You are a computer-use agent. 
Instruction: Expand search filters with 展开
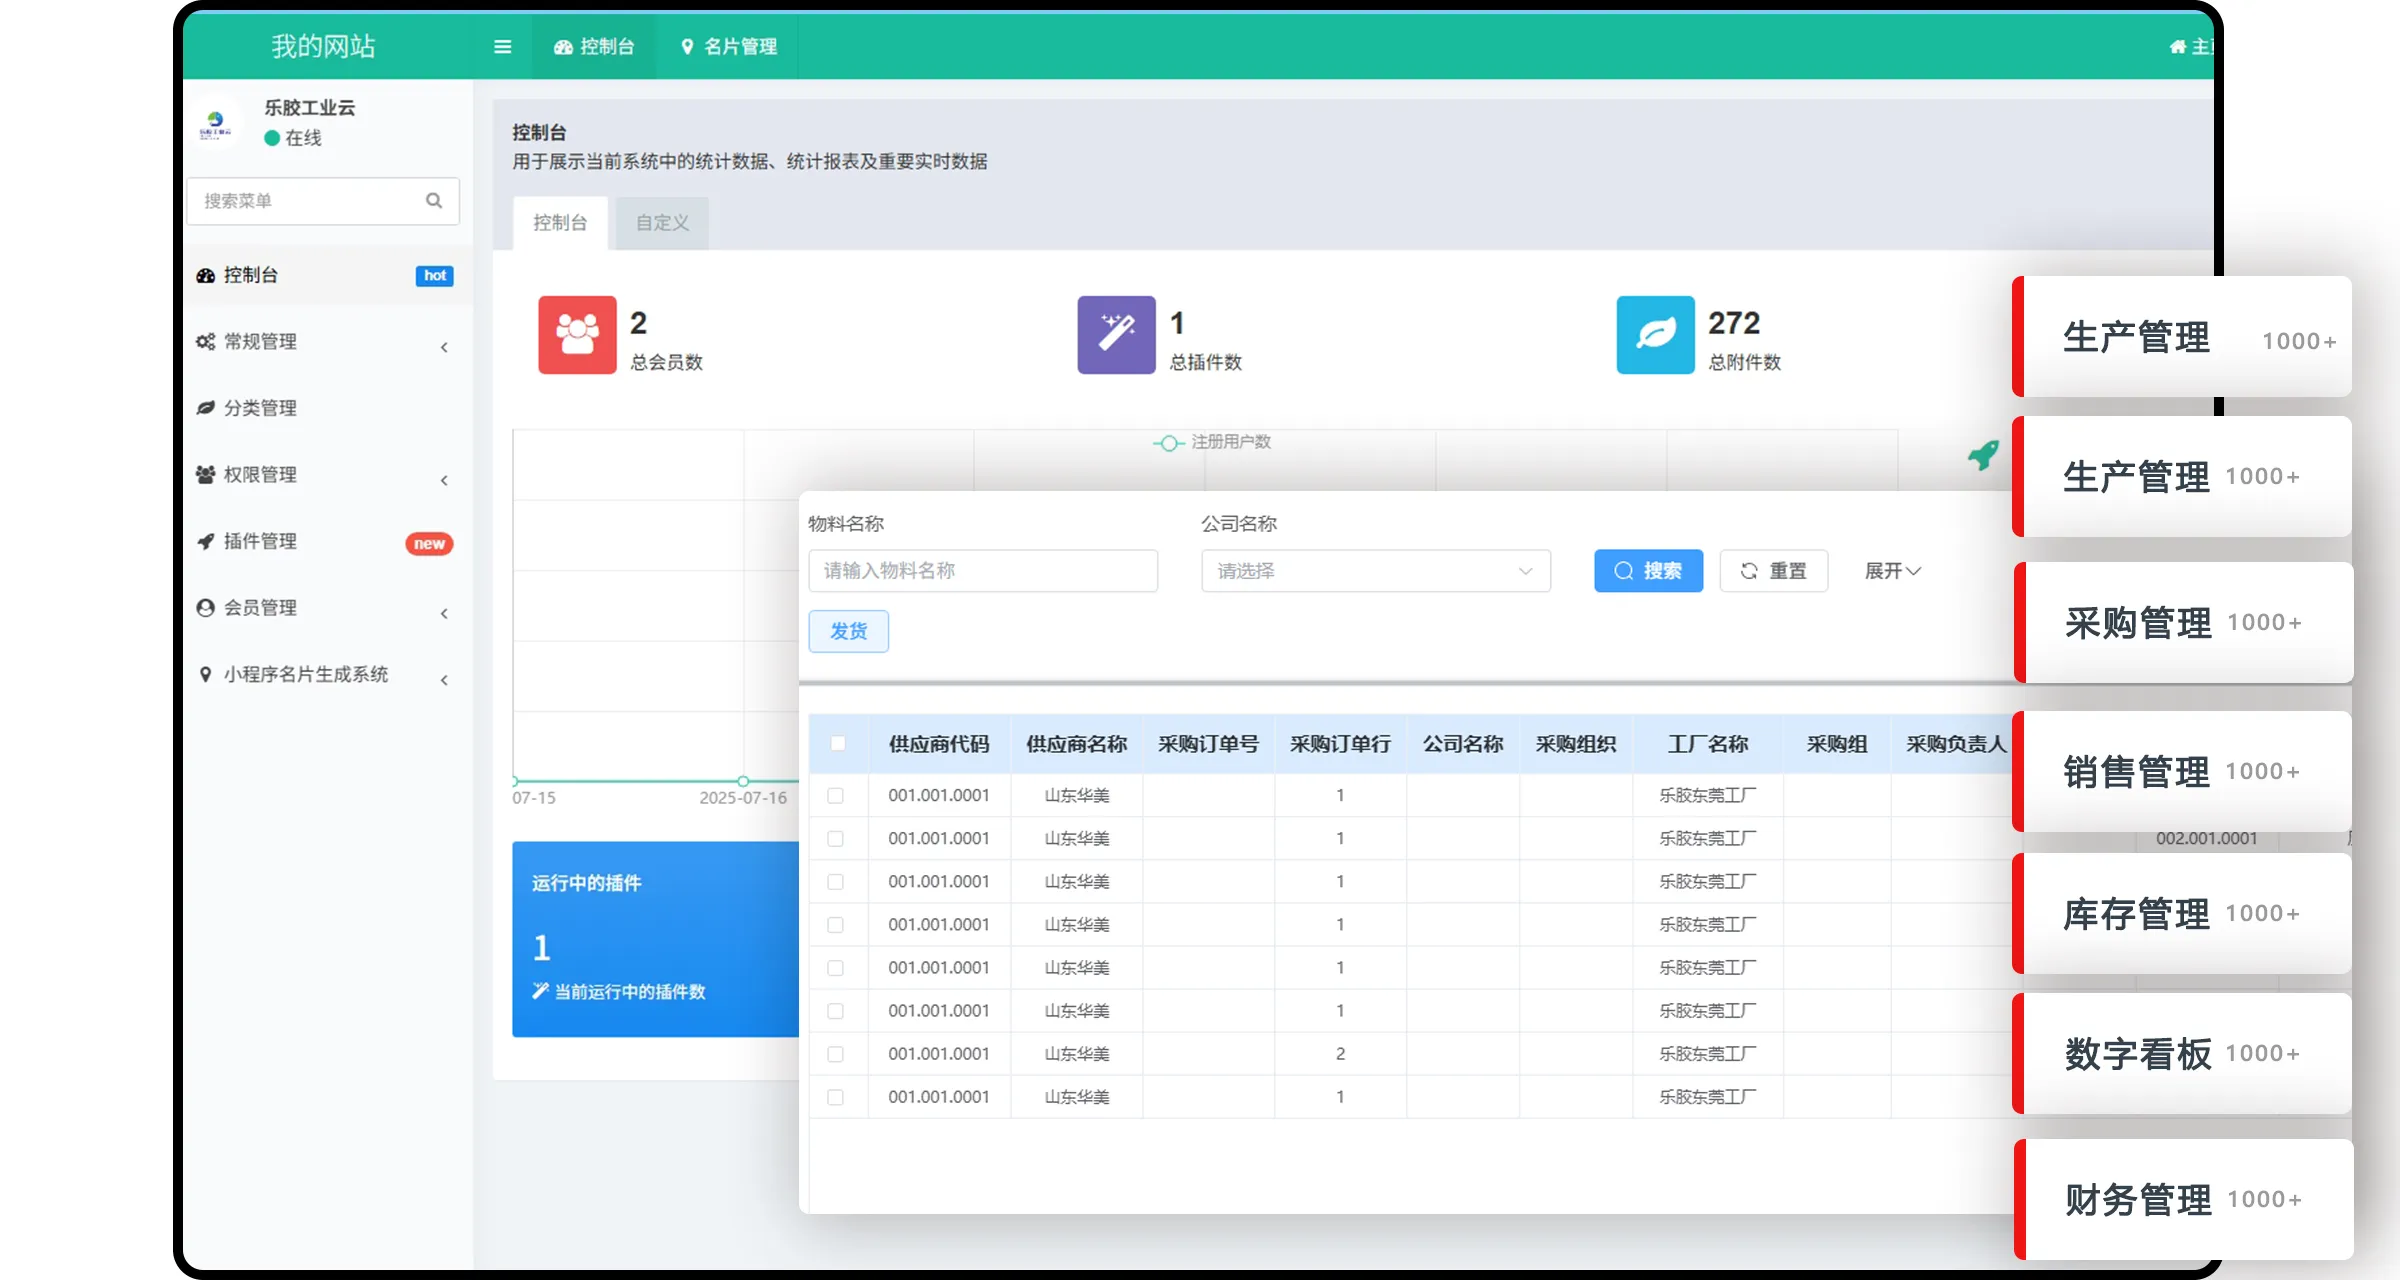1891,571
